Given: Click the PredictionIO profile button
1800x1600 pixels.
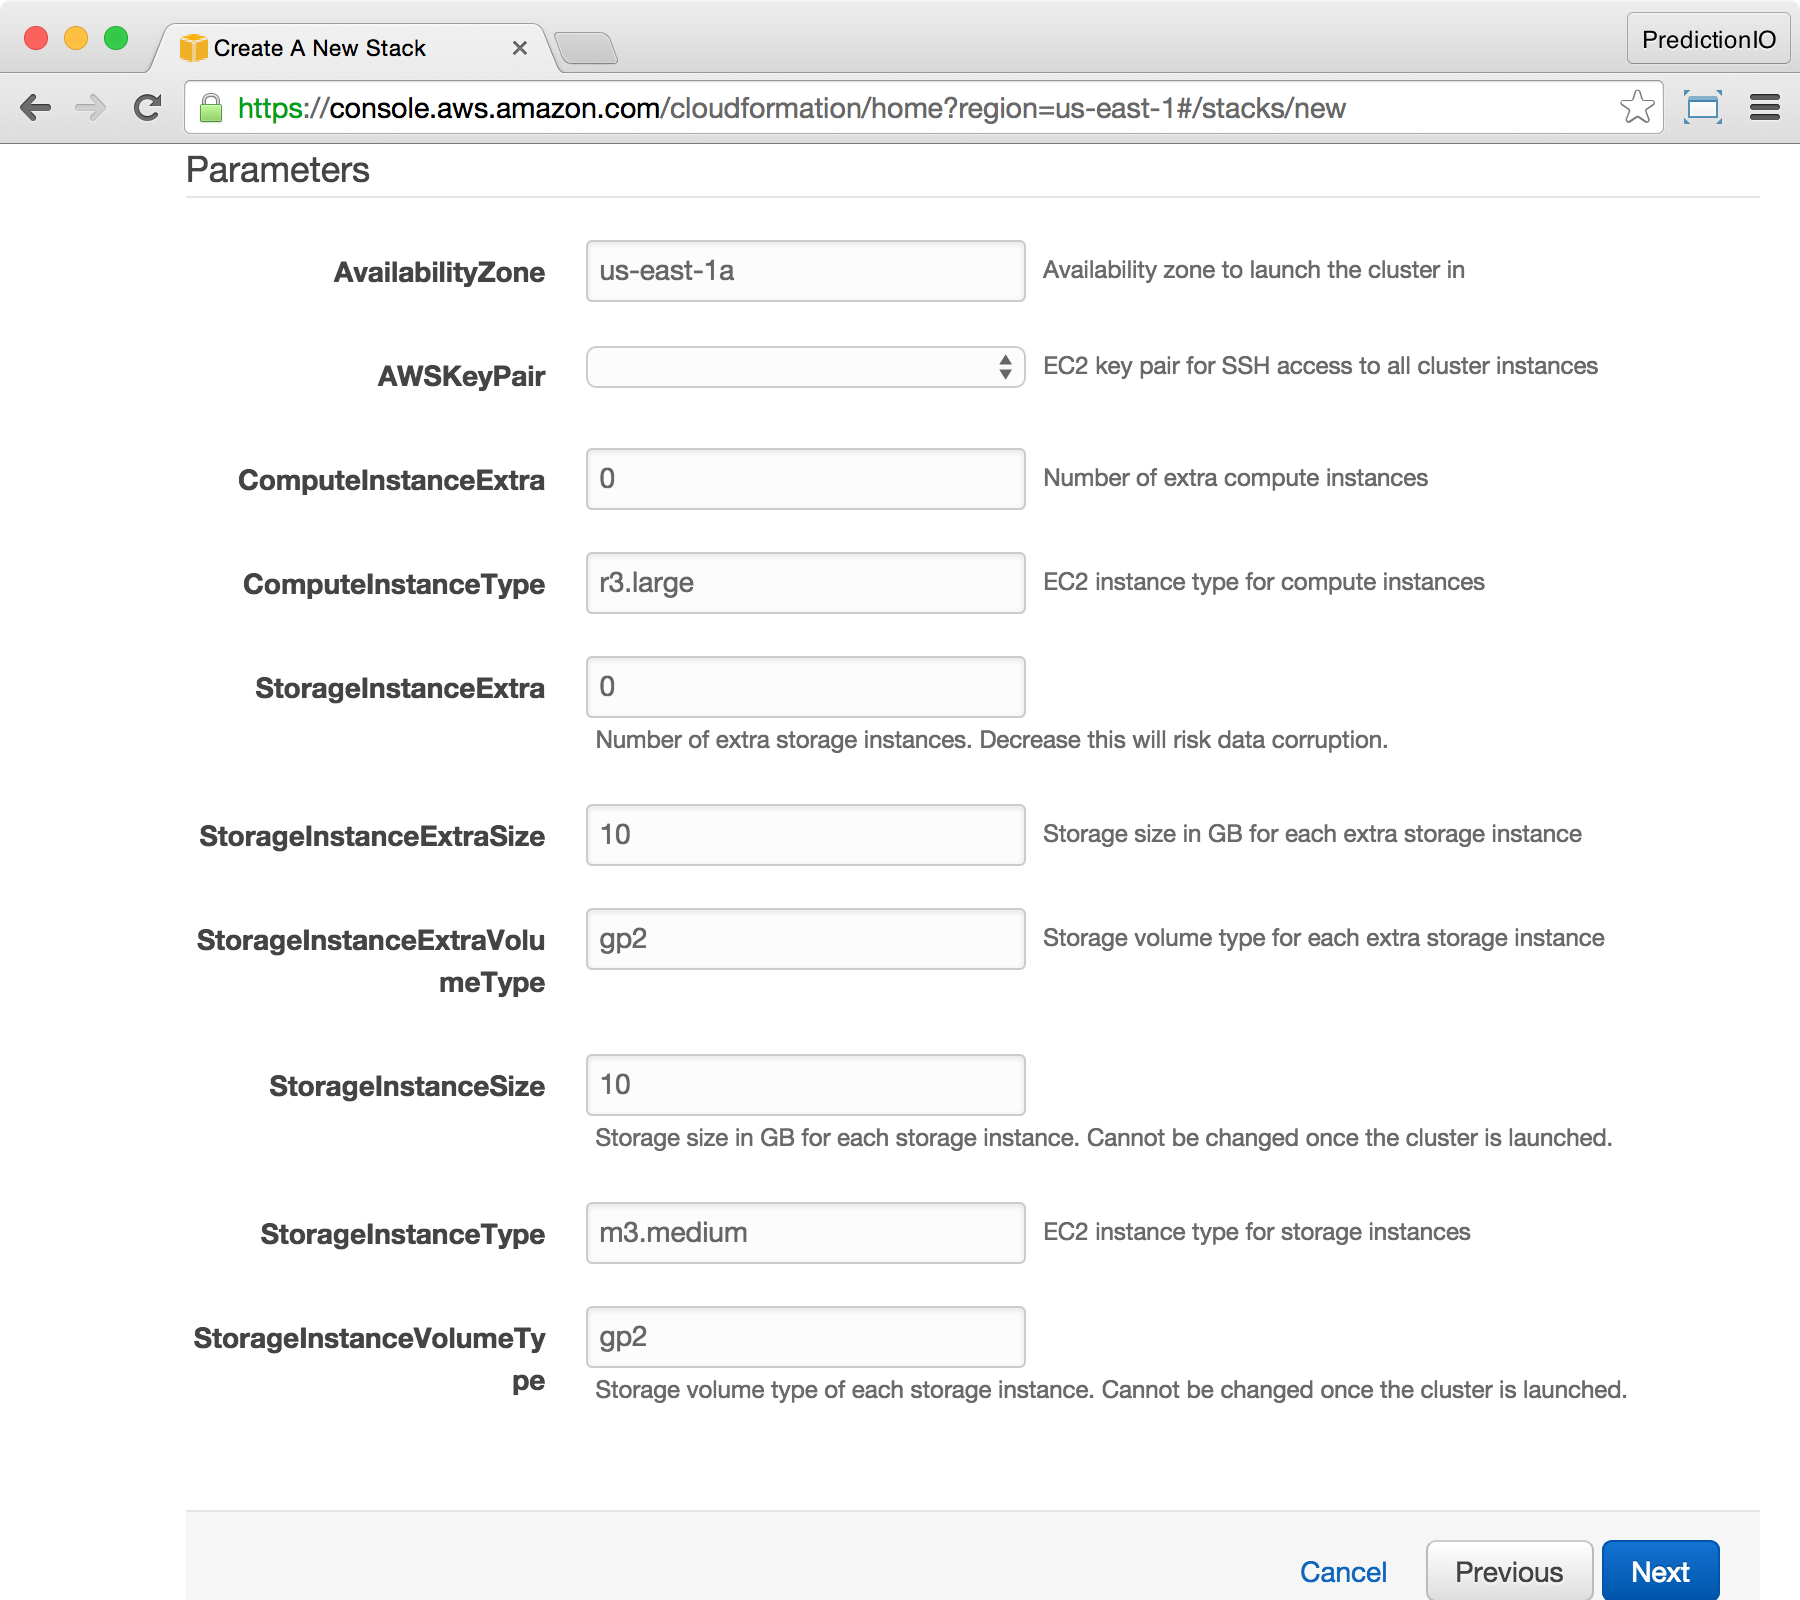Looking at the screenshot, I should [x=1708, y=39].
